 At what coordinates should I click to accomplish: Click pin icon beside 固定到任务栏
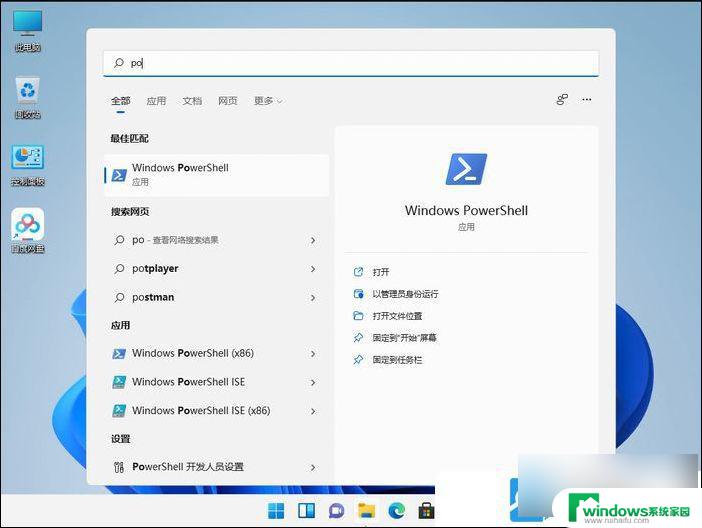358,360
